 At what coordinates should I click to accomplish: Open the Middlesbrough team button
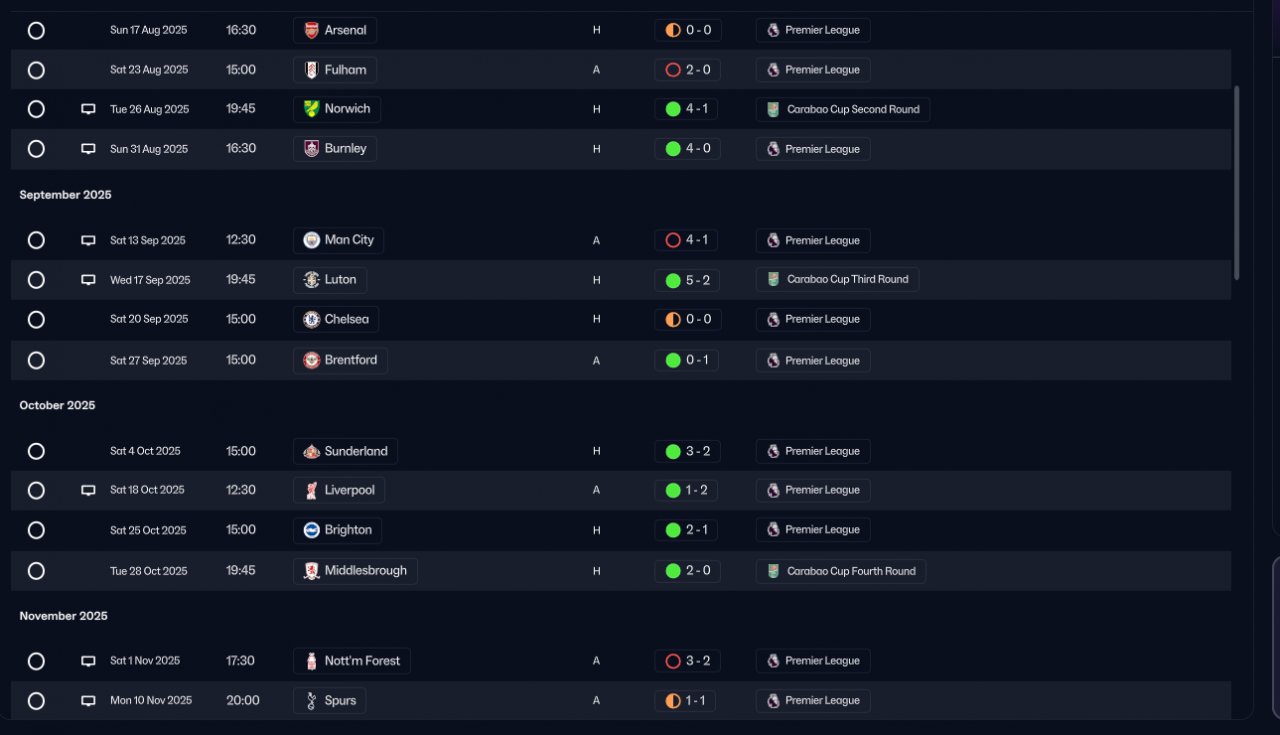click(x=355, y=571)
